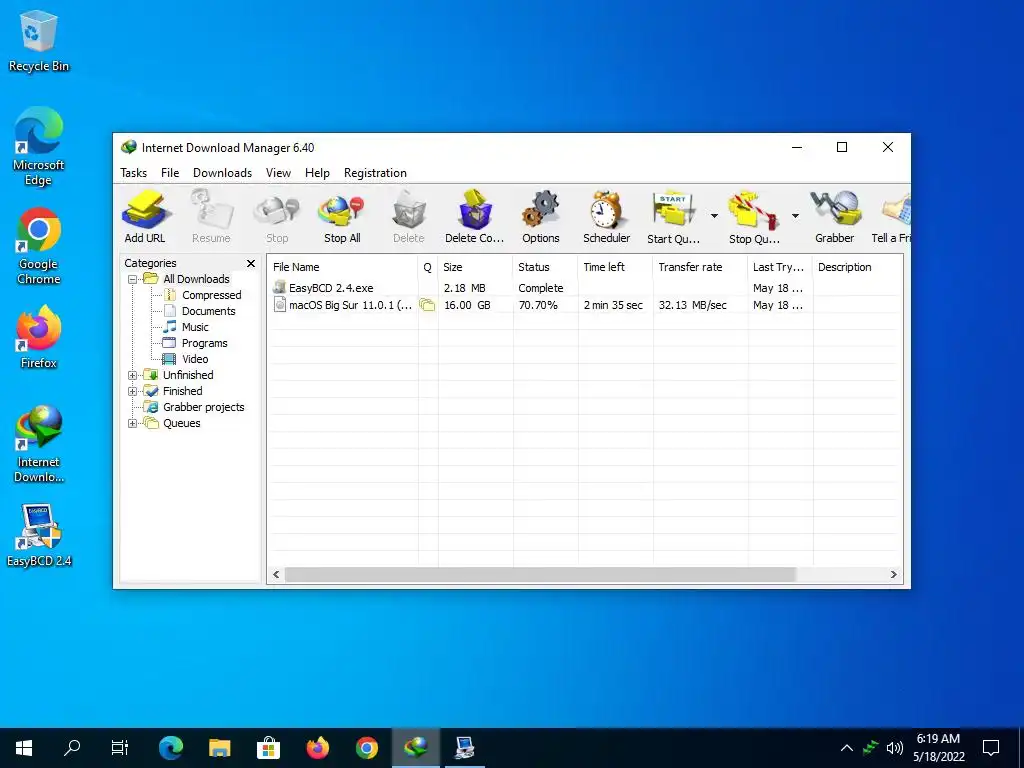Open the View menu

278,173
